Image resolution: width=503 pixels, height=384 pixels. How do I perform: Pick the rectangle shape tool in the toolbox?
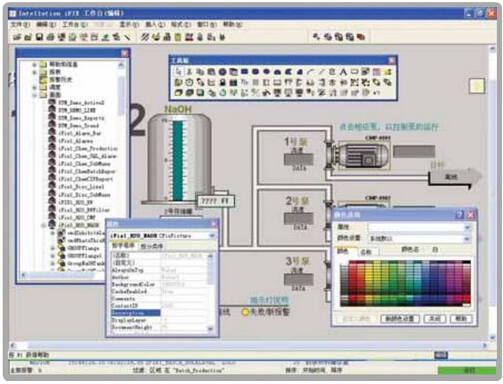pyautogui.click(x=244, y=71)
